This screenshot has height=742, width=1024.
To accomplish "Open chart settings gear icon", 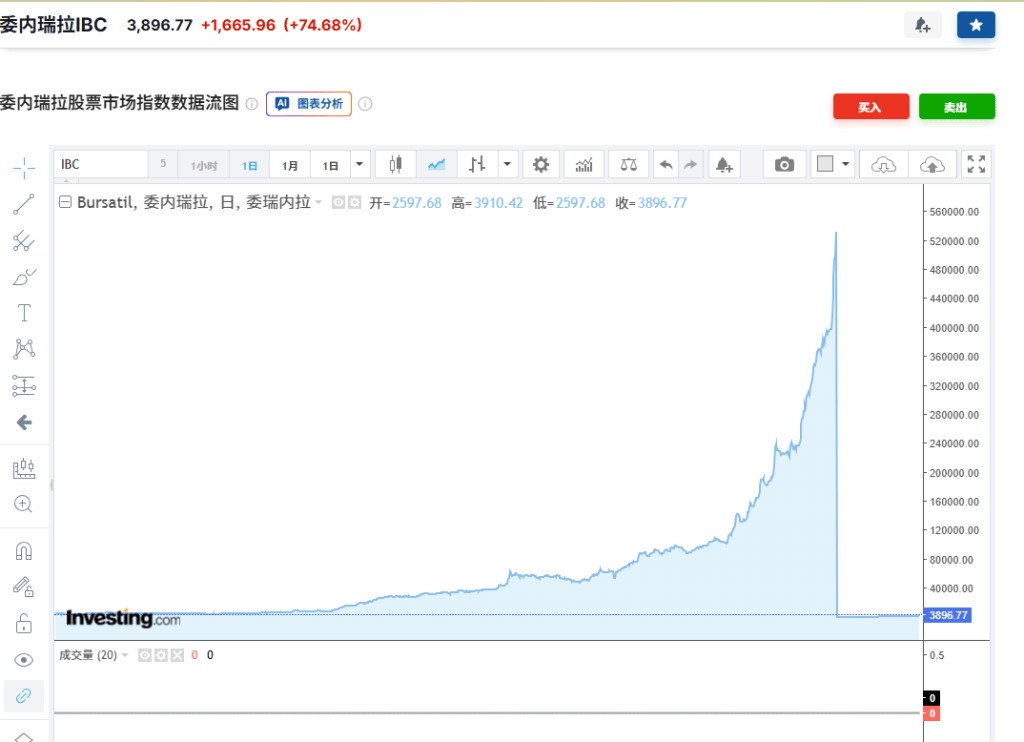I will (x=541, y=165).
